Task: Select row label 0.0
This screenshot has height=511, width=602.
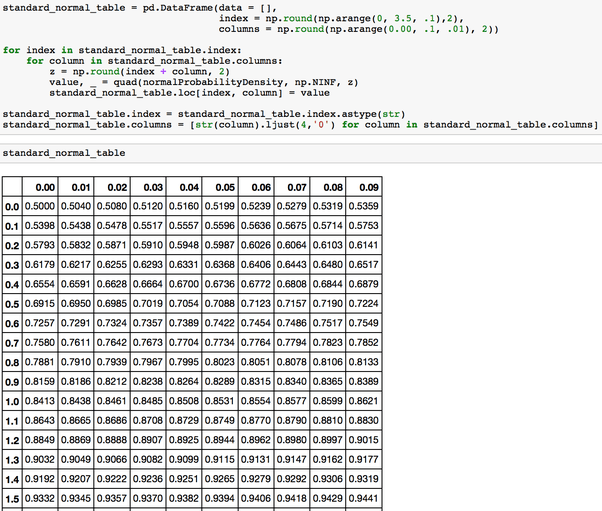Action: point(12,207)
